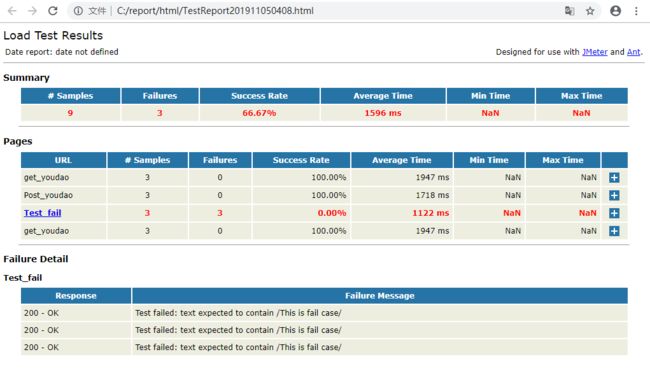The width and height of the screenshot is (650, 380).
Task: Open the JMeter link
Action: (595, 52)
